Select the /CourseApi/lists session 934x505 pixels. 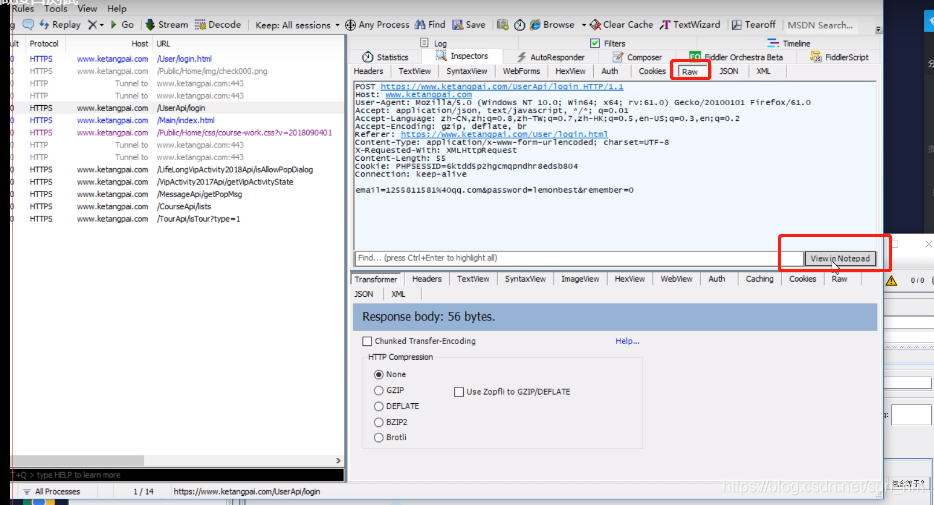tap(178, 207)
